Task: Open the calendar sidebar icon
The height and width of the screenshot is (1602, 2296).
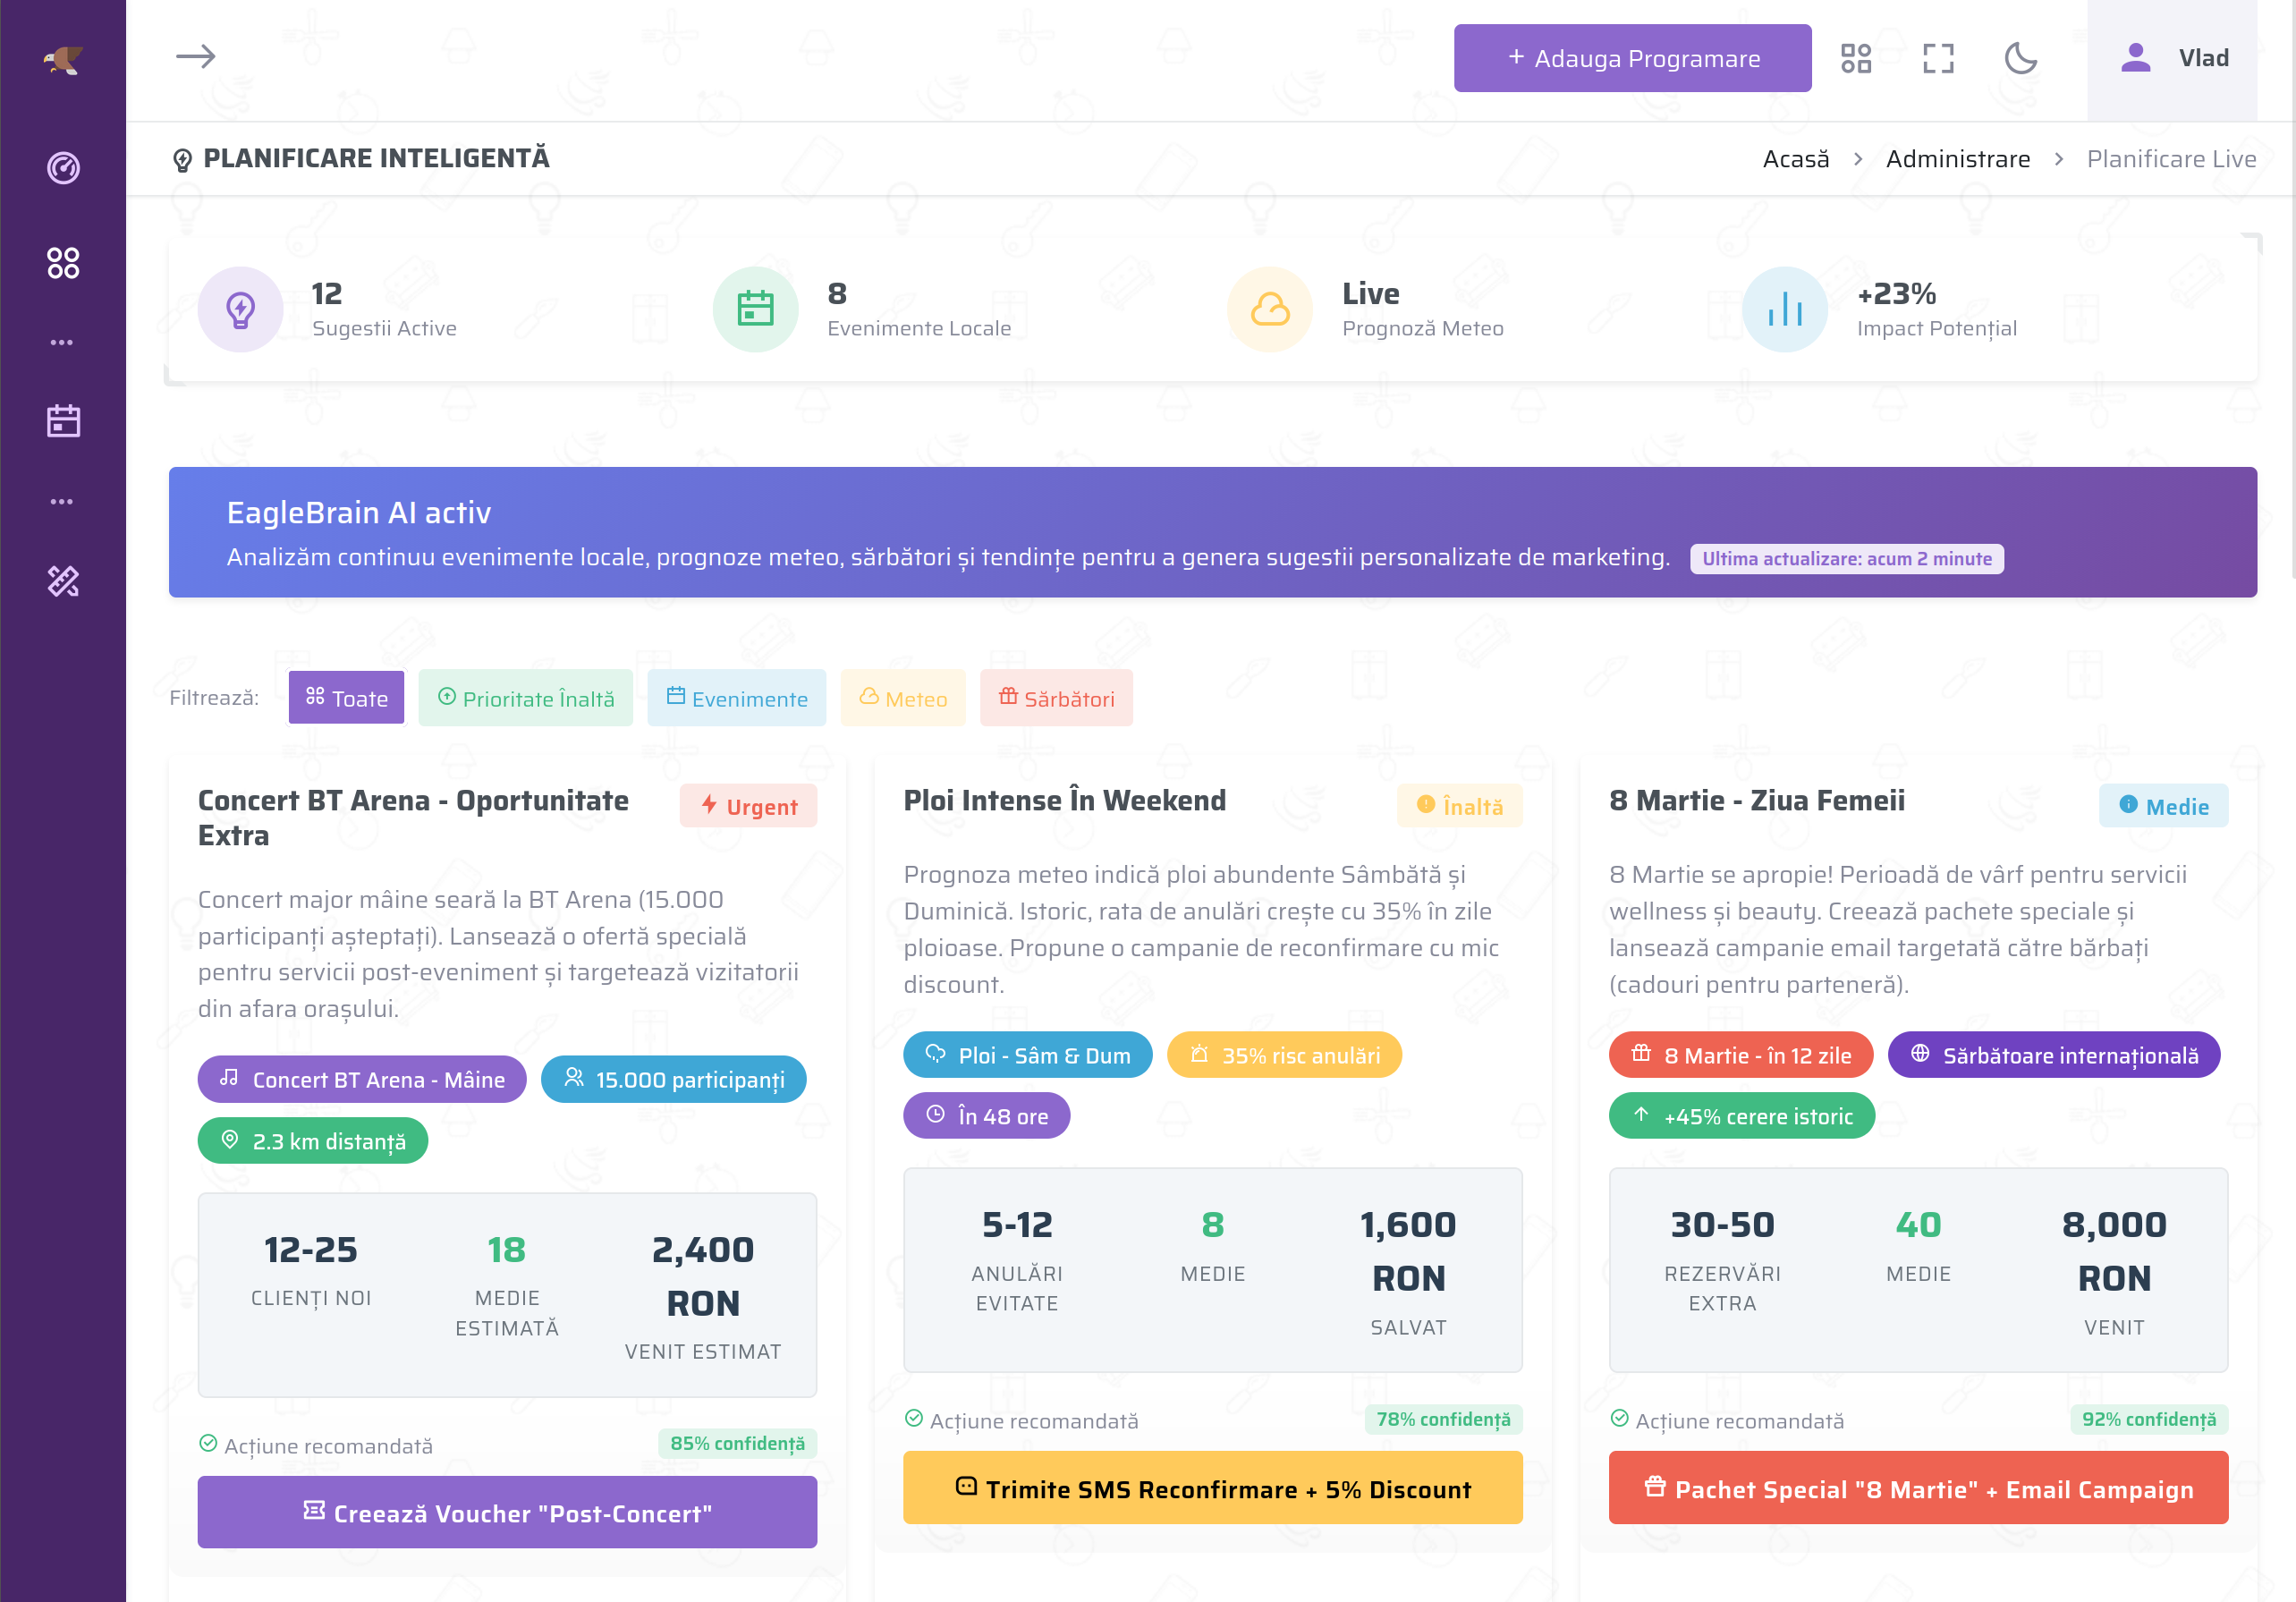Action: [x=63, y=421]
